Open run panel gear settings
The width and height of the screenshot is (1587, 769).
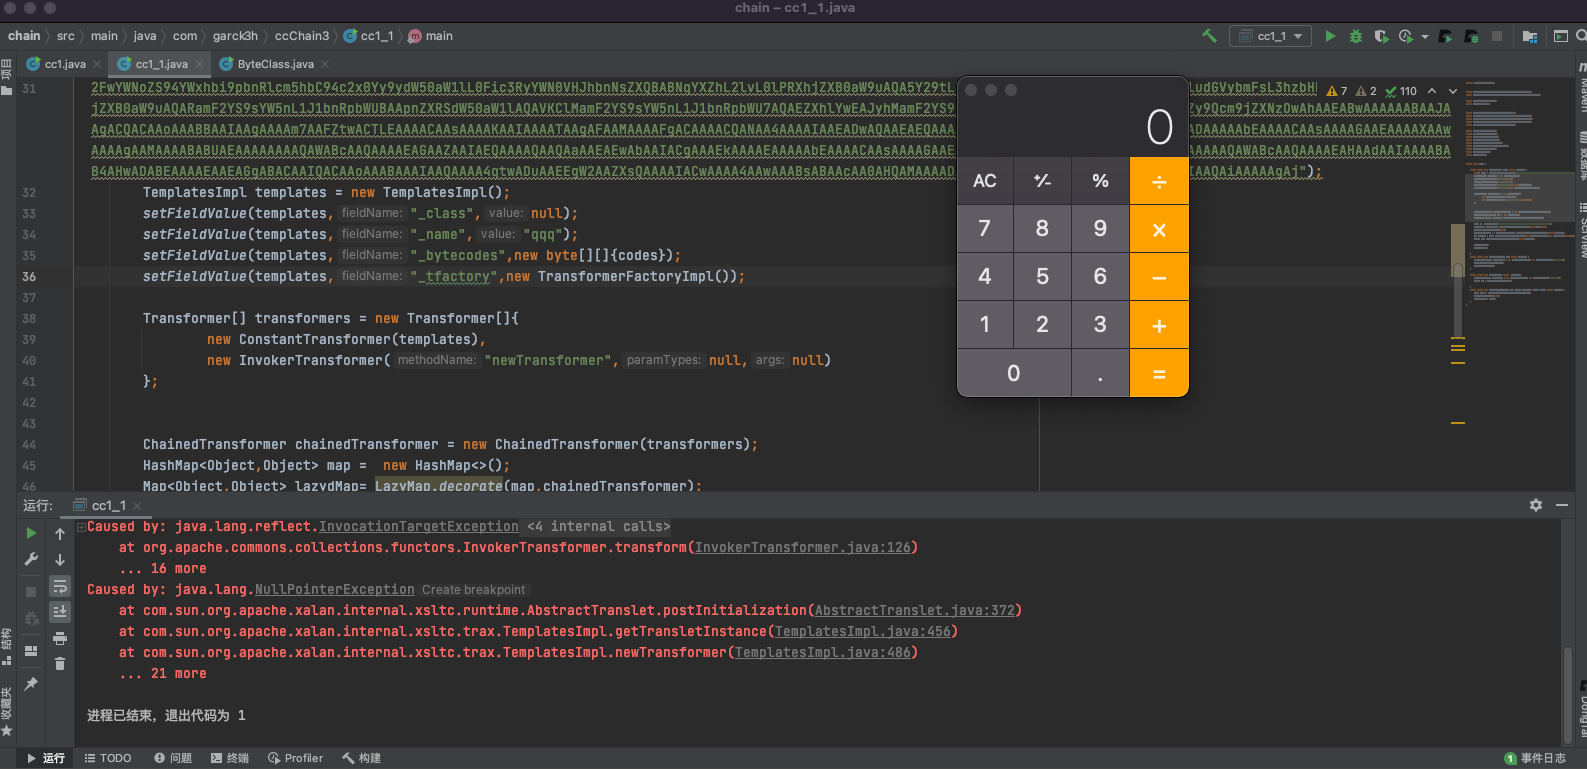pyautogui.click(x=1536, y=505)
